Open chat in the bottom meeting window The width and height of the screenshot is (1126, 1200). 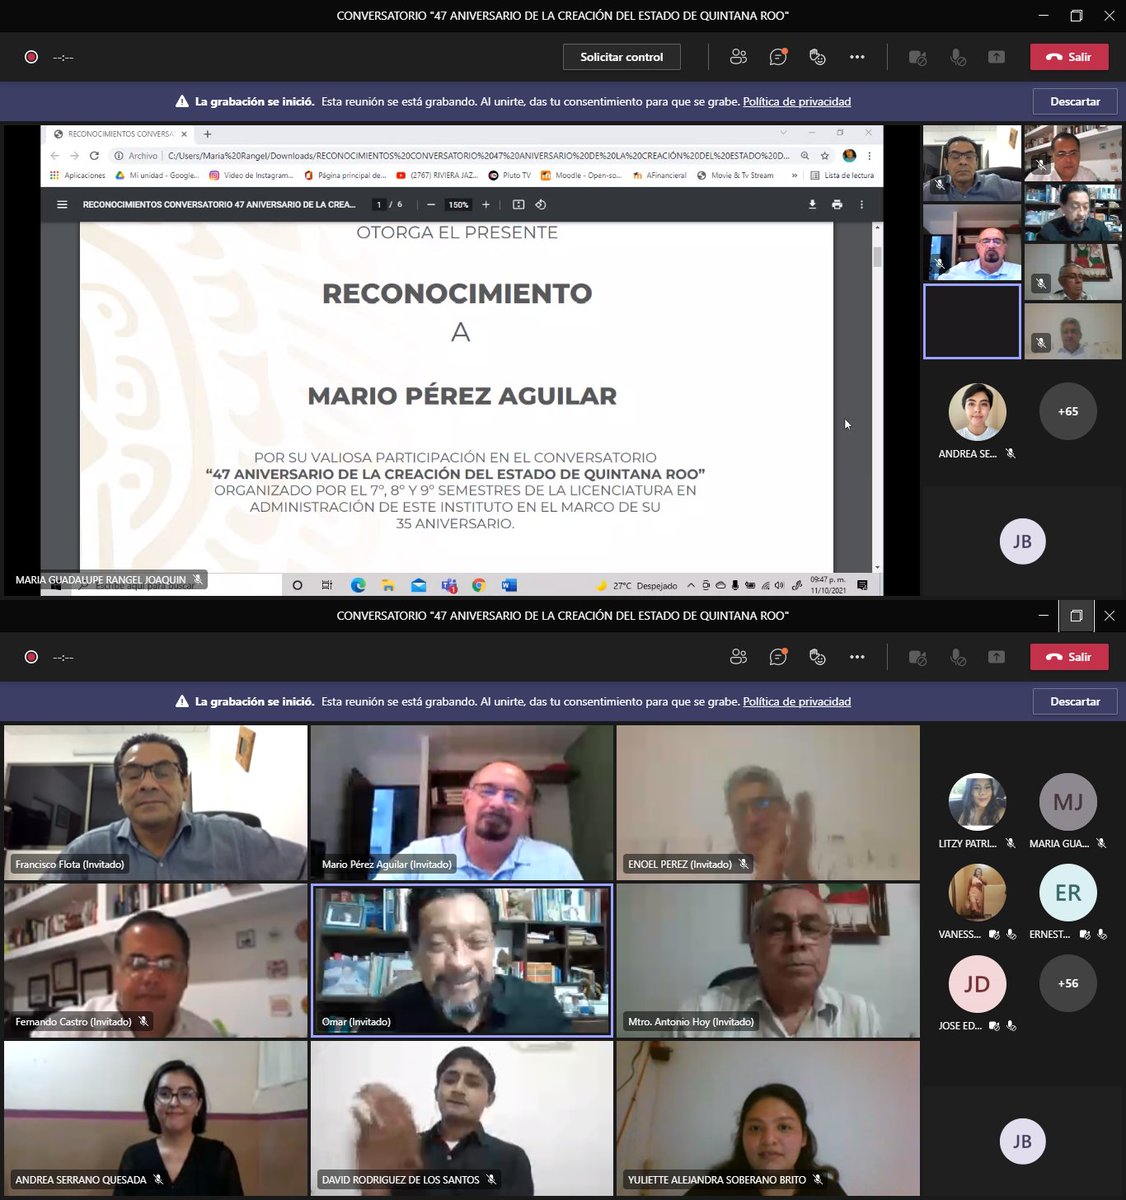[x=778, y=657]
